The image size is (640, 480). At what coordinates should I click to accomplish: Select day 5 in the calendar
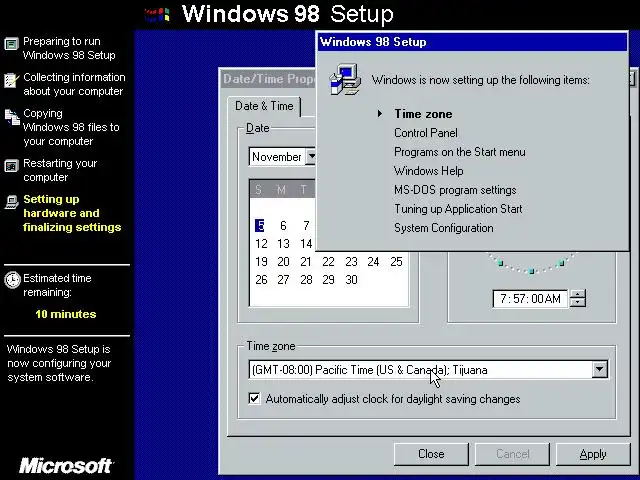(260, 225)
